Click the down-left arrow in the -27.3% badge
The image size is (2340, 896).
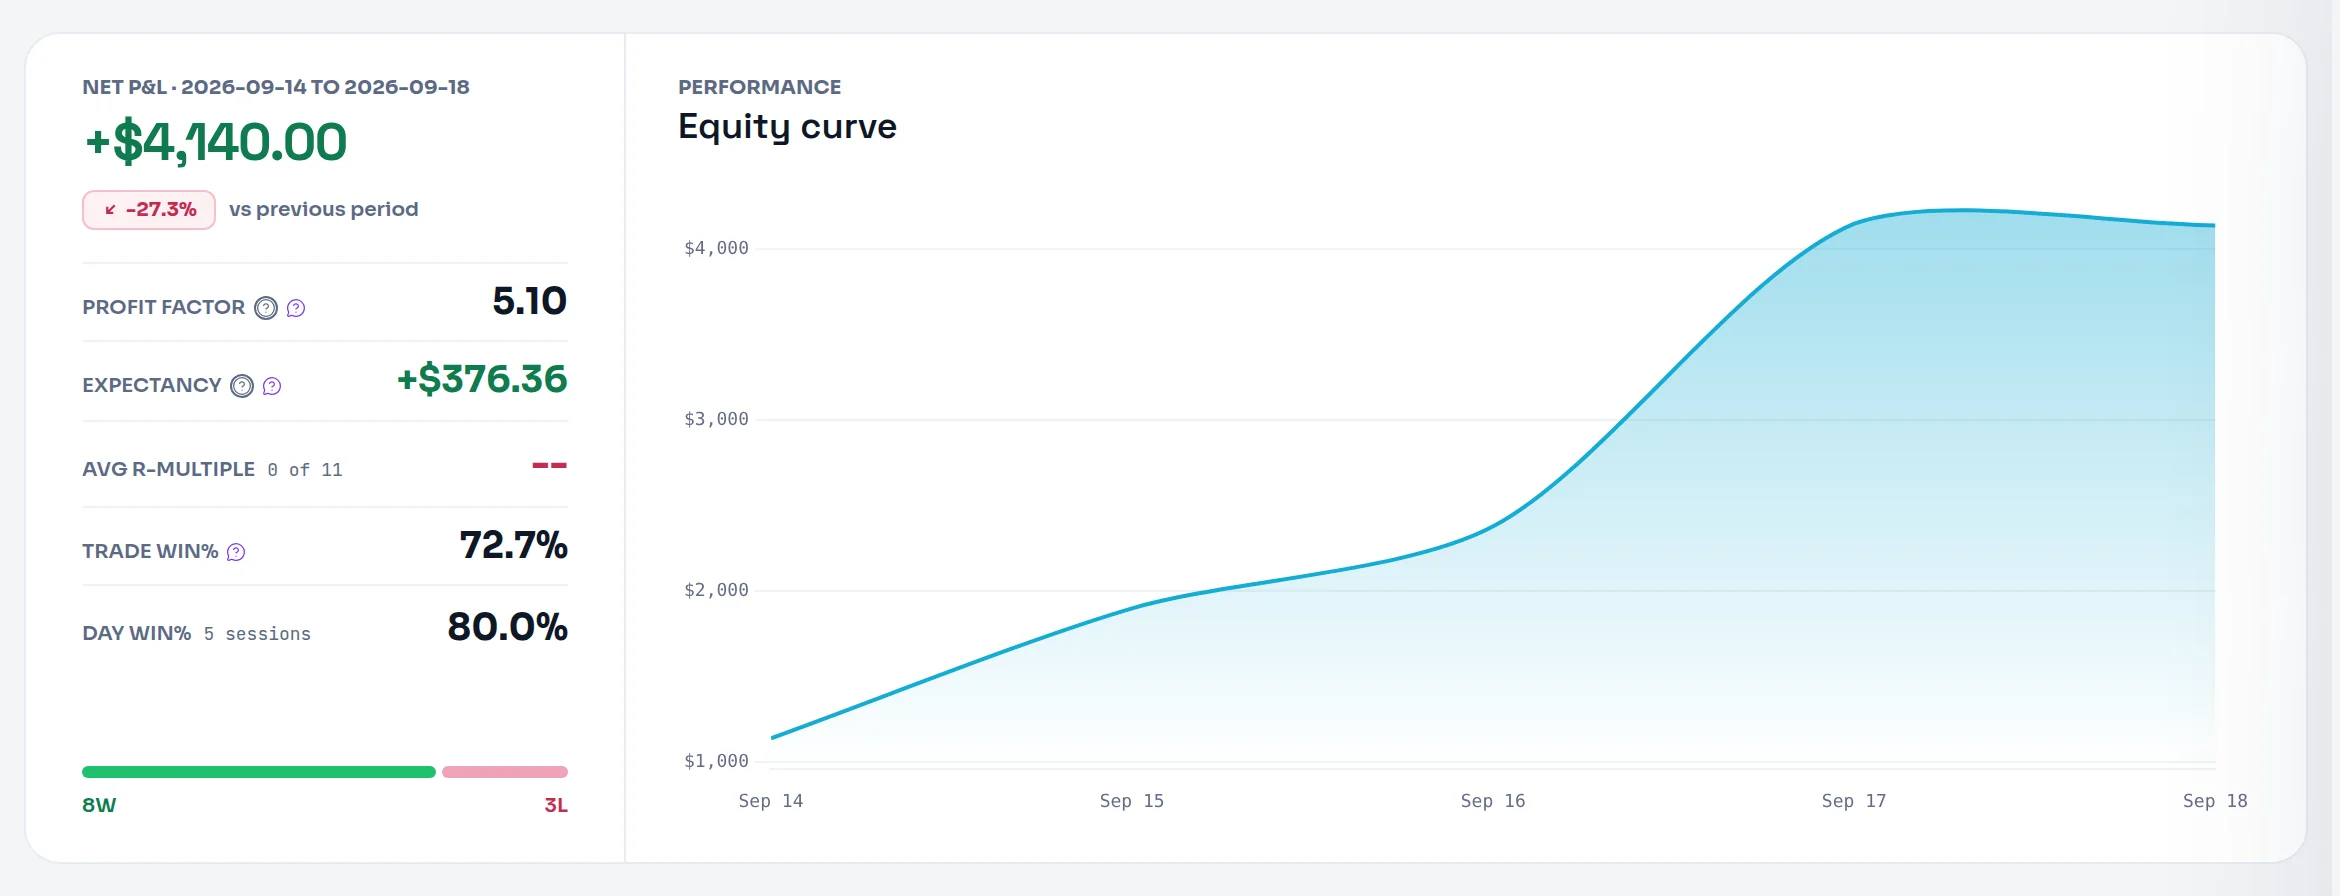[110, 210]
